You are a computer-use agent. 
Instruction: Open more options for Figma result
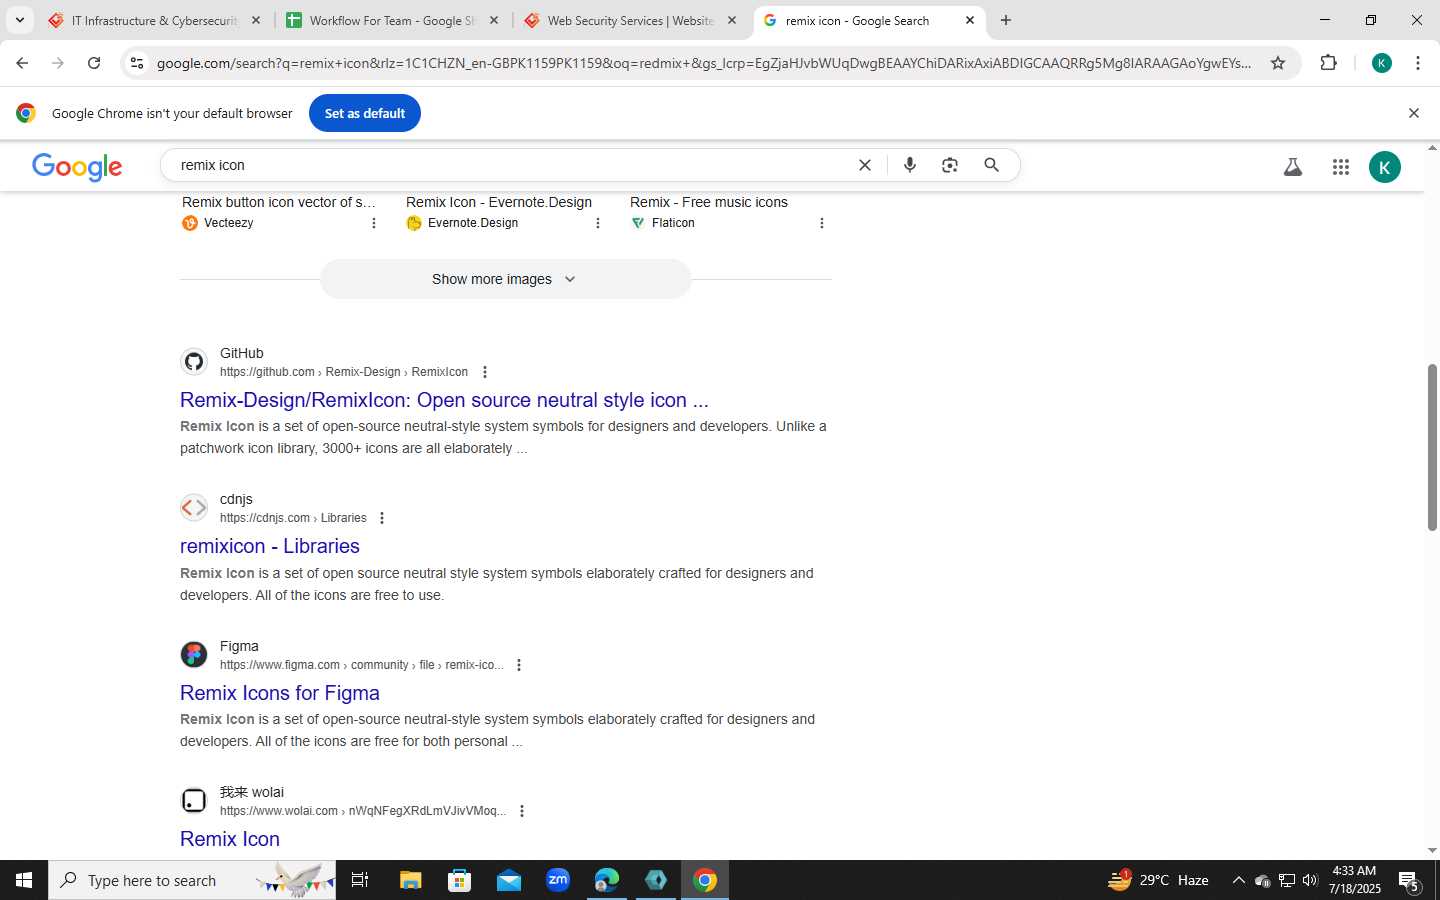point(519,665)
